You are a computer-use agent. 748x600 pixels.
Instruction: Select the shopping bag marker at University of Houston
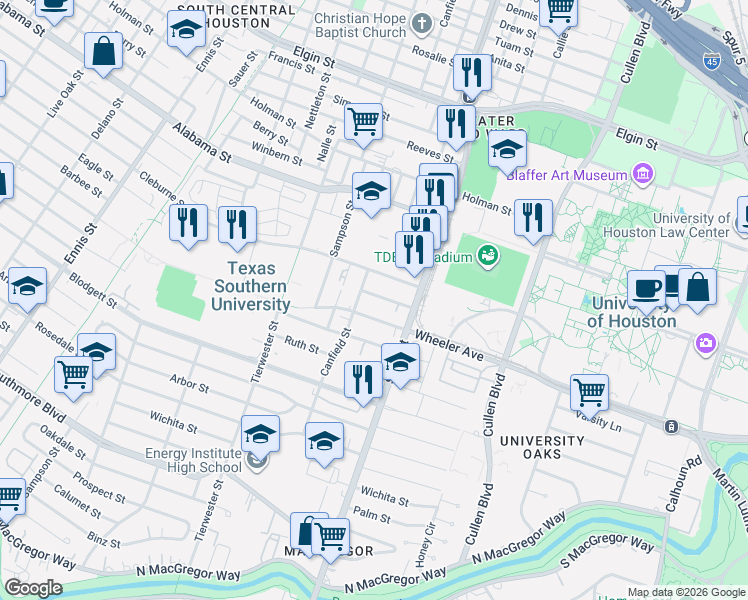(697, 290)
